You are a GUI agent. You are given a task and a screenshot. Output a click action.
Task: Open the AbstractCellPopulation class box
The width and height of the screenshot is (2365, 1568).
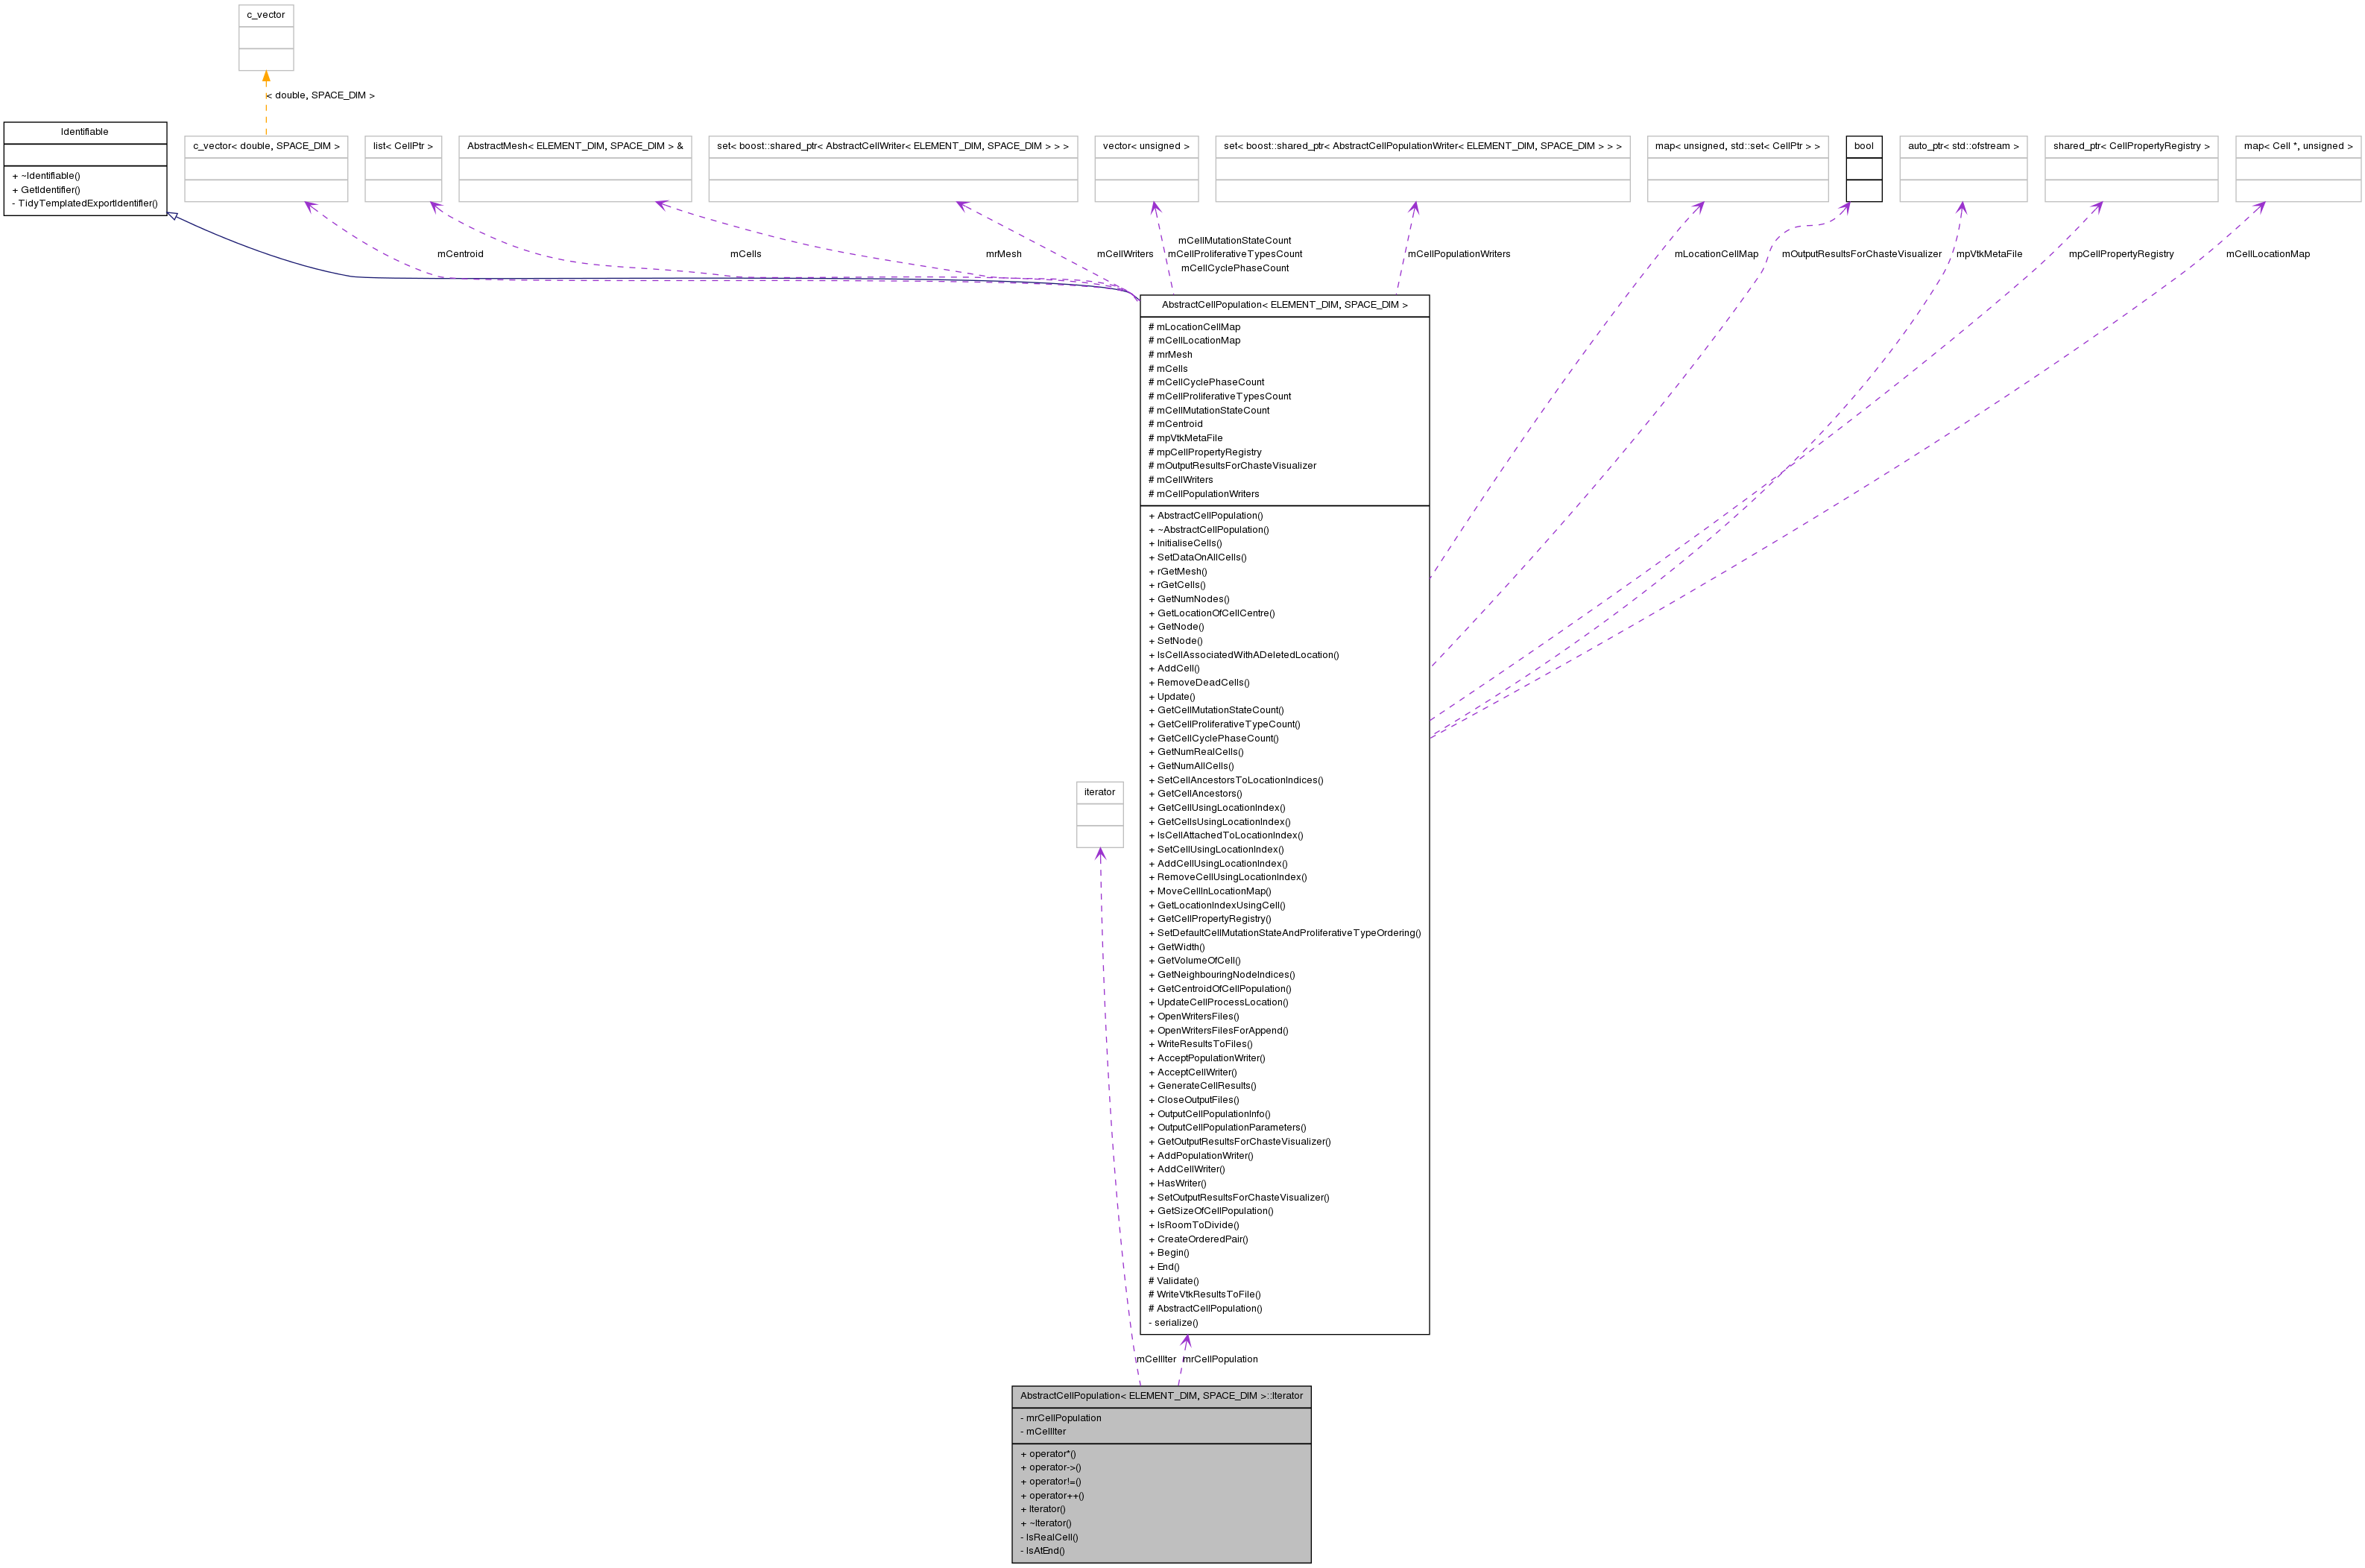point(1285,305)
